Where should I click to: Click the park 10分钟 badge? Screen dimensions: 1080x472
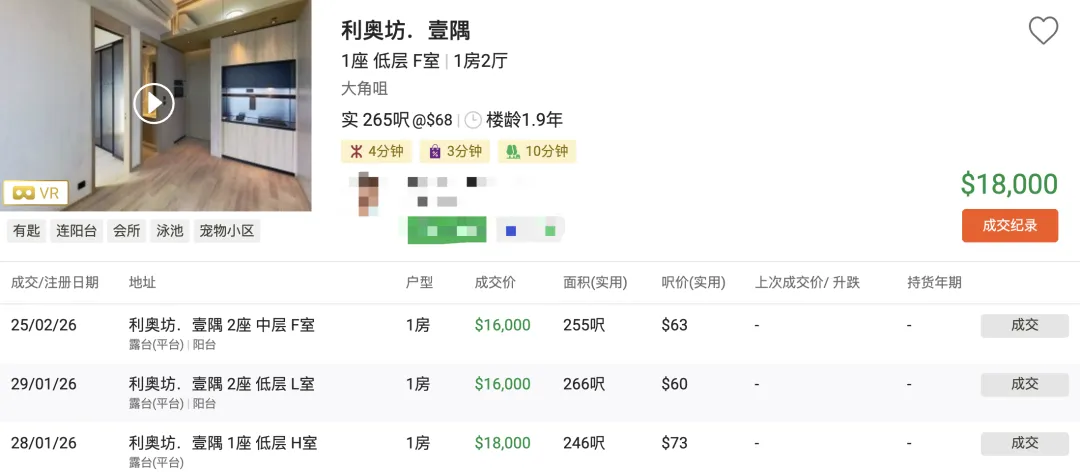point(537,152)
